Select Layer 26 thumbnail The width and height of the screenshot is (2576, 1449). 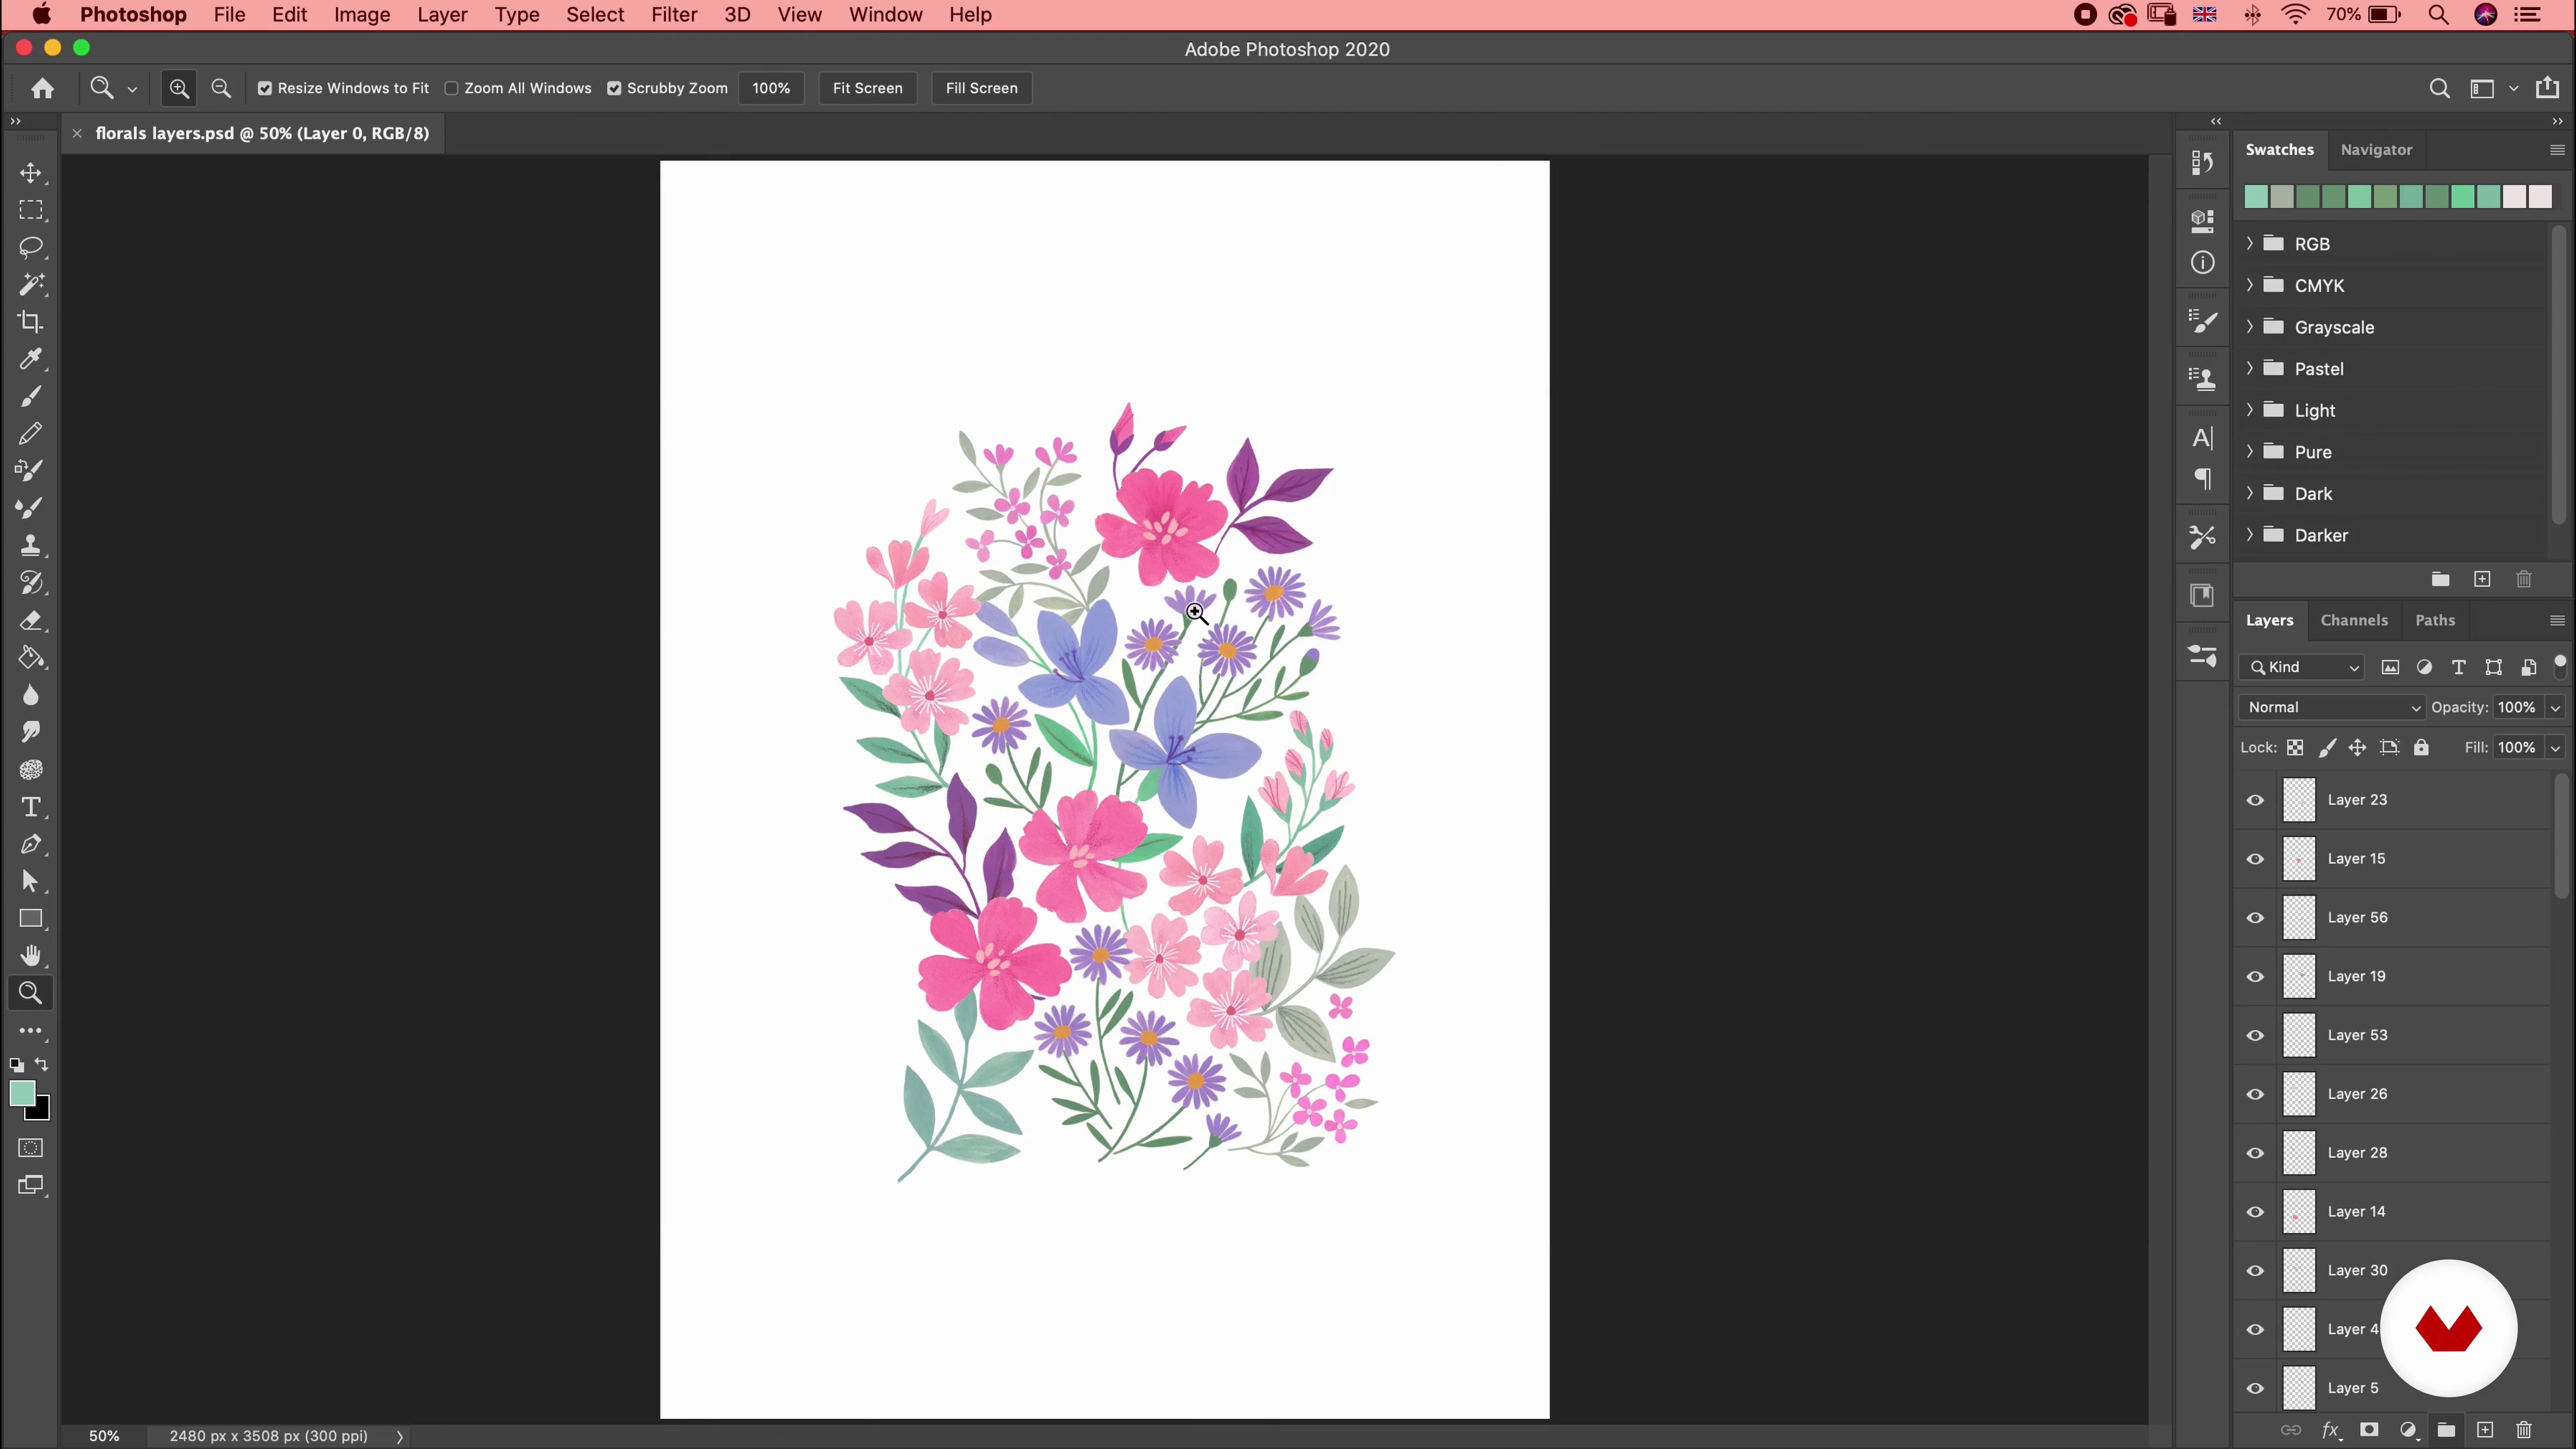(2298, 1094)
